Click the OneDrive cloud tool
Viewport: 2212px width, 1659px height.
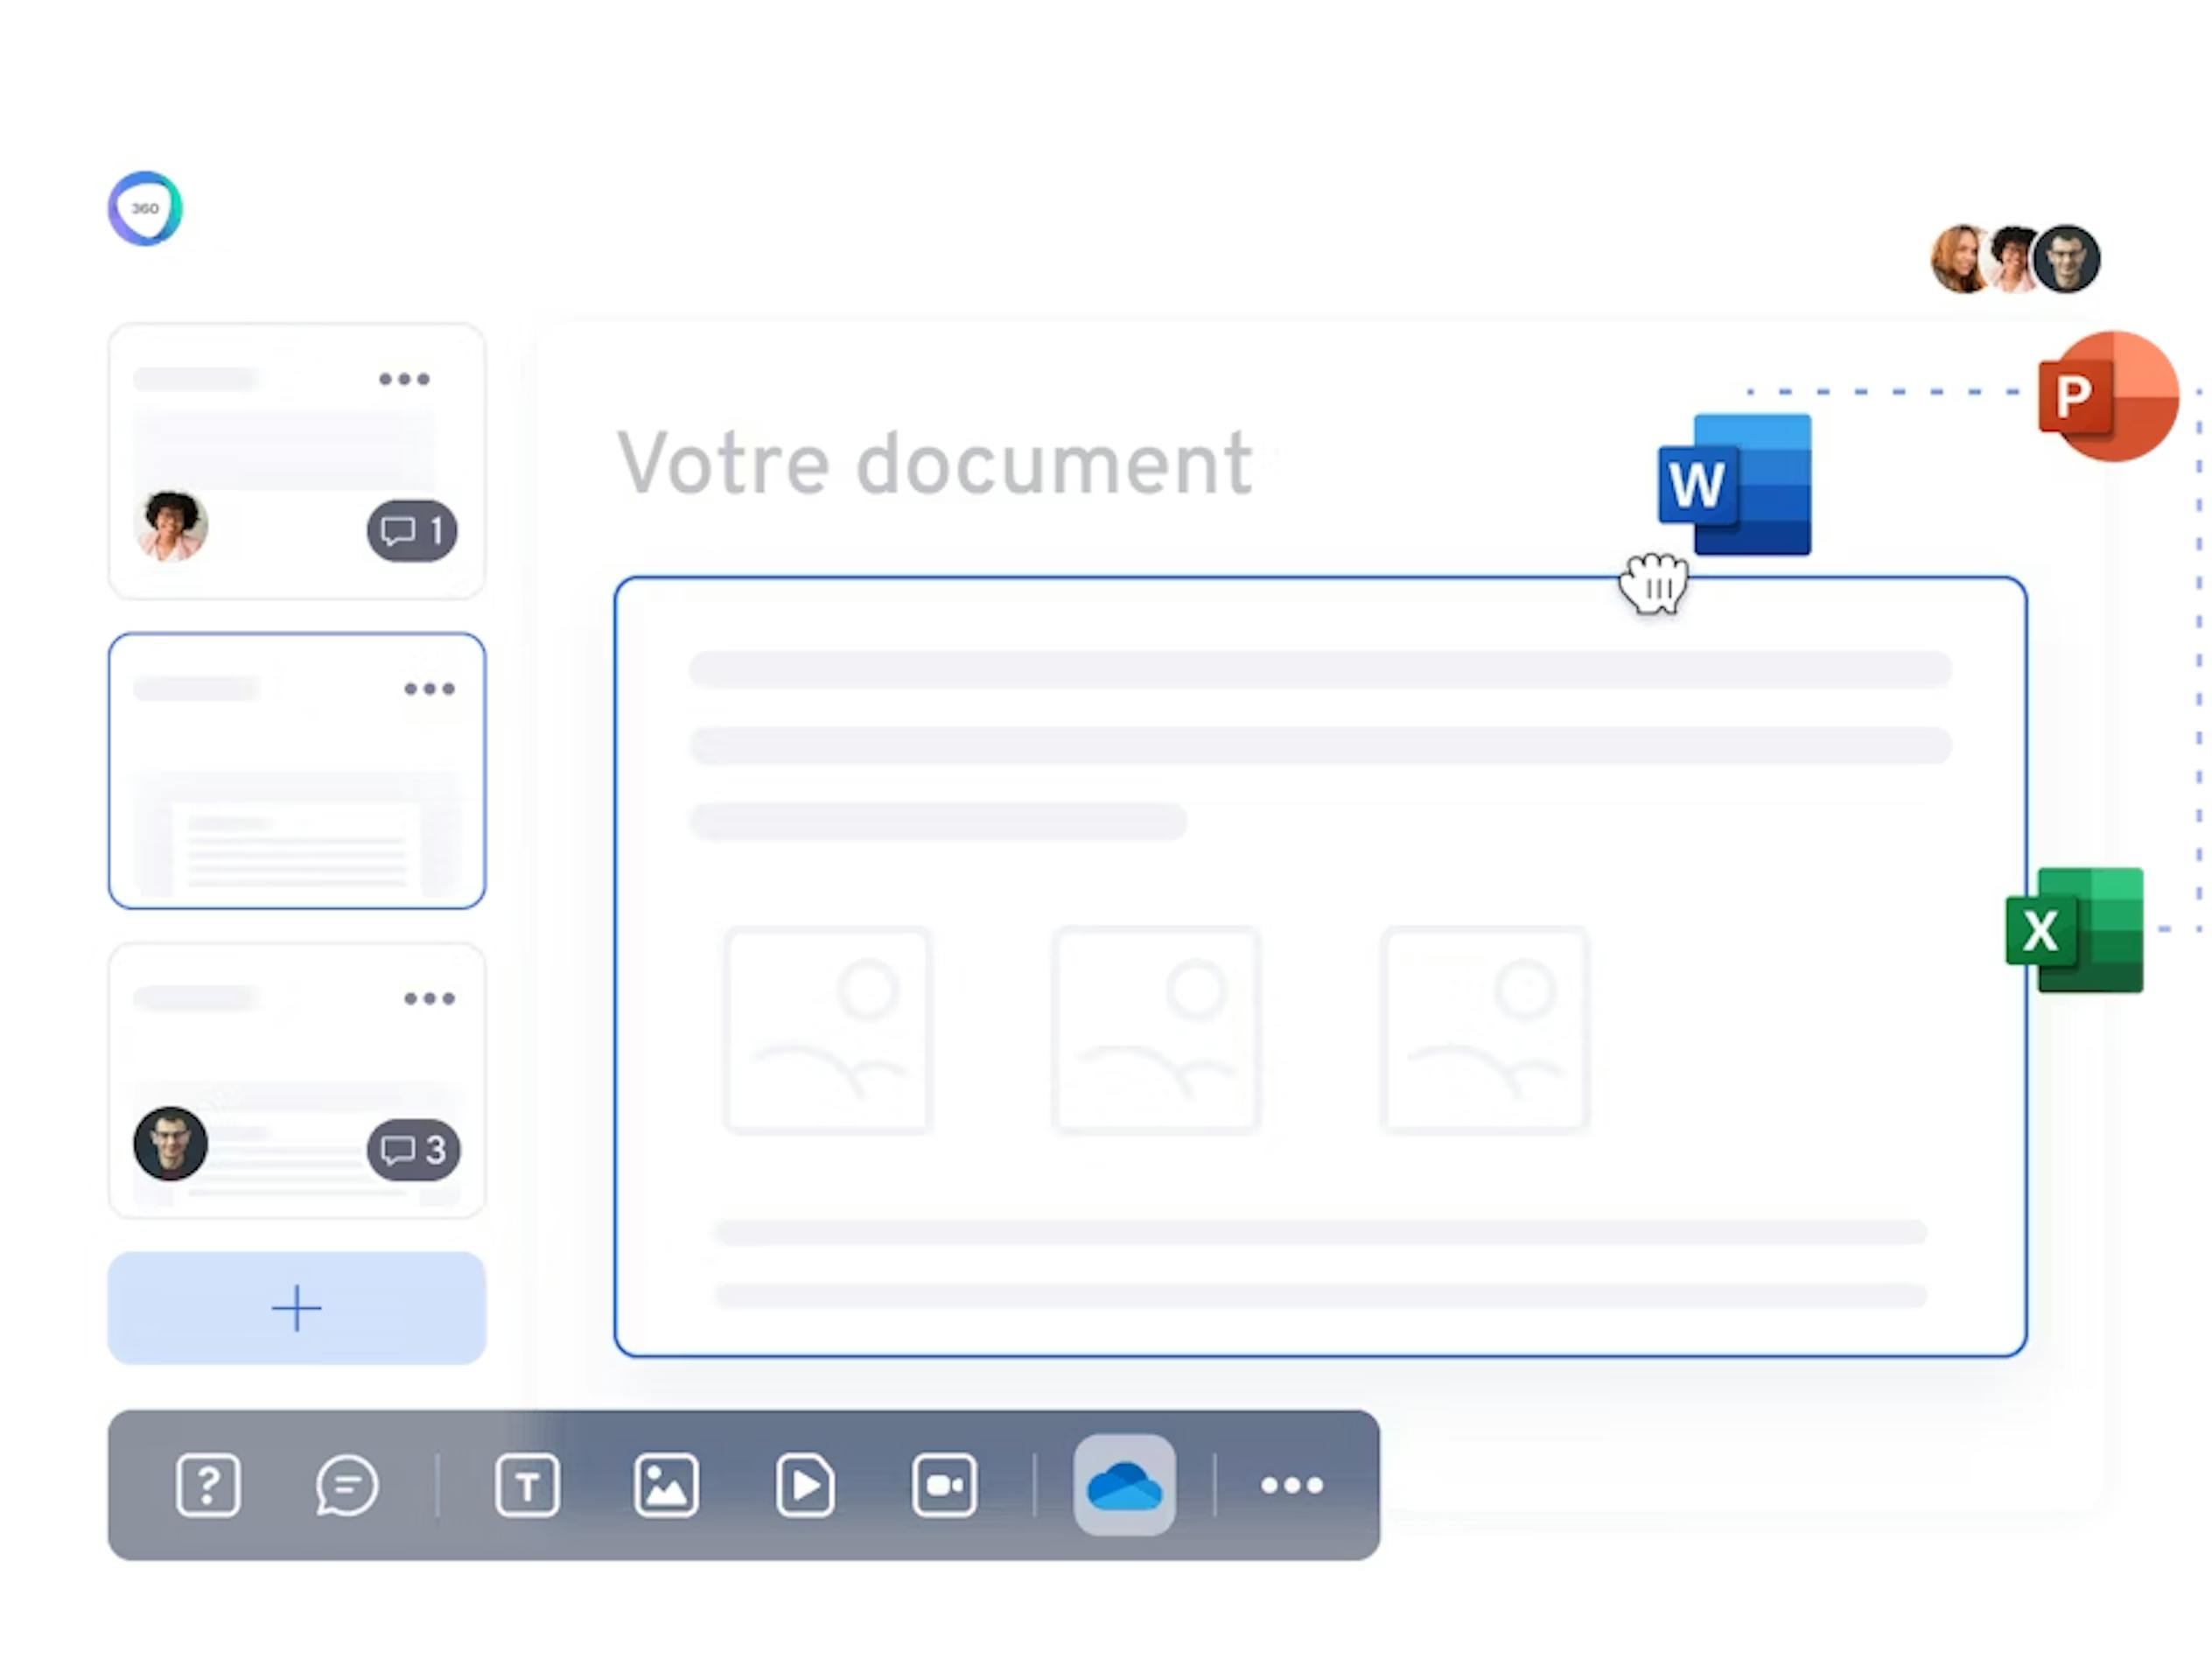tap(1124, 1486)
